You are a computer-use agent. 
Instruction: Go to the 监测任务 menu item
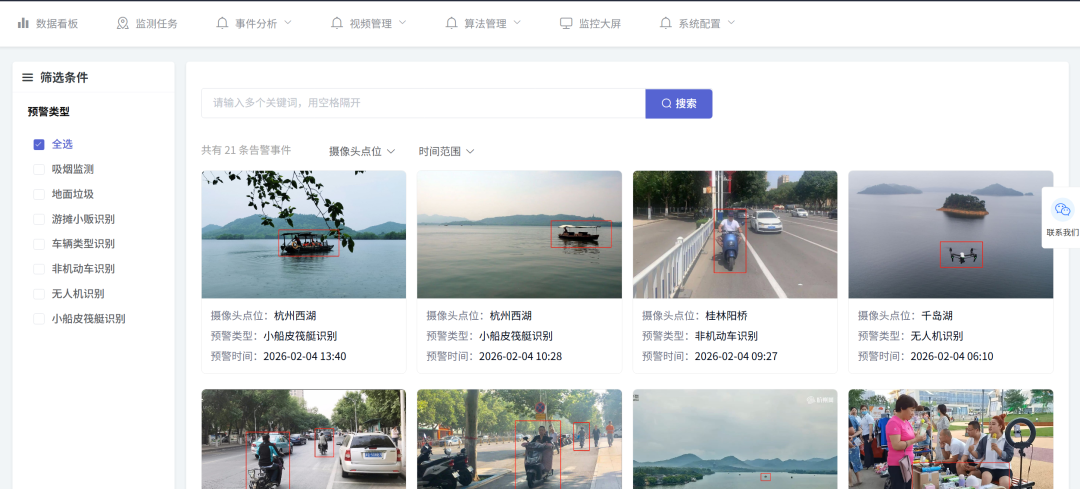click(x=157, y=23)
